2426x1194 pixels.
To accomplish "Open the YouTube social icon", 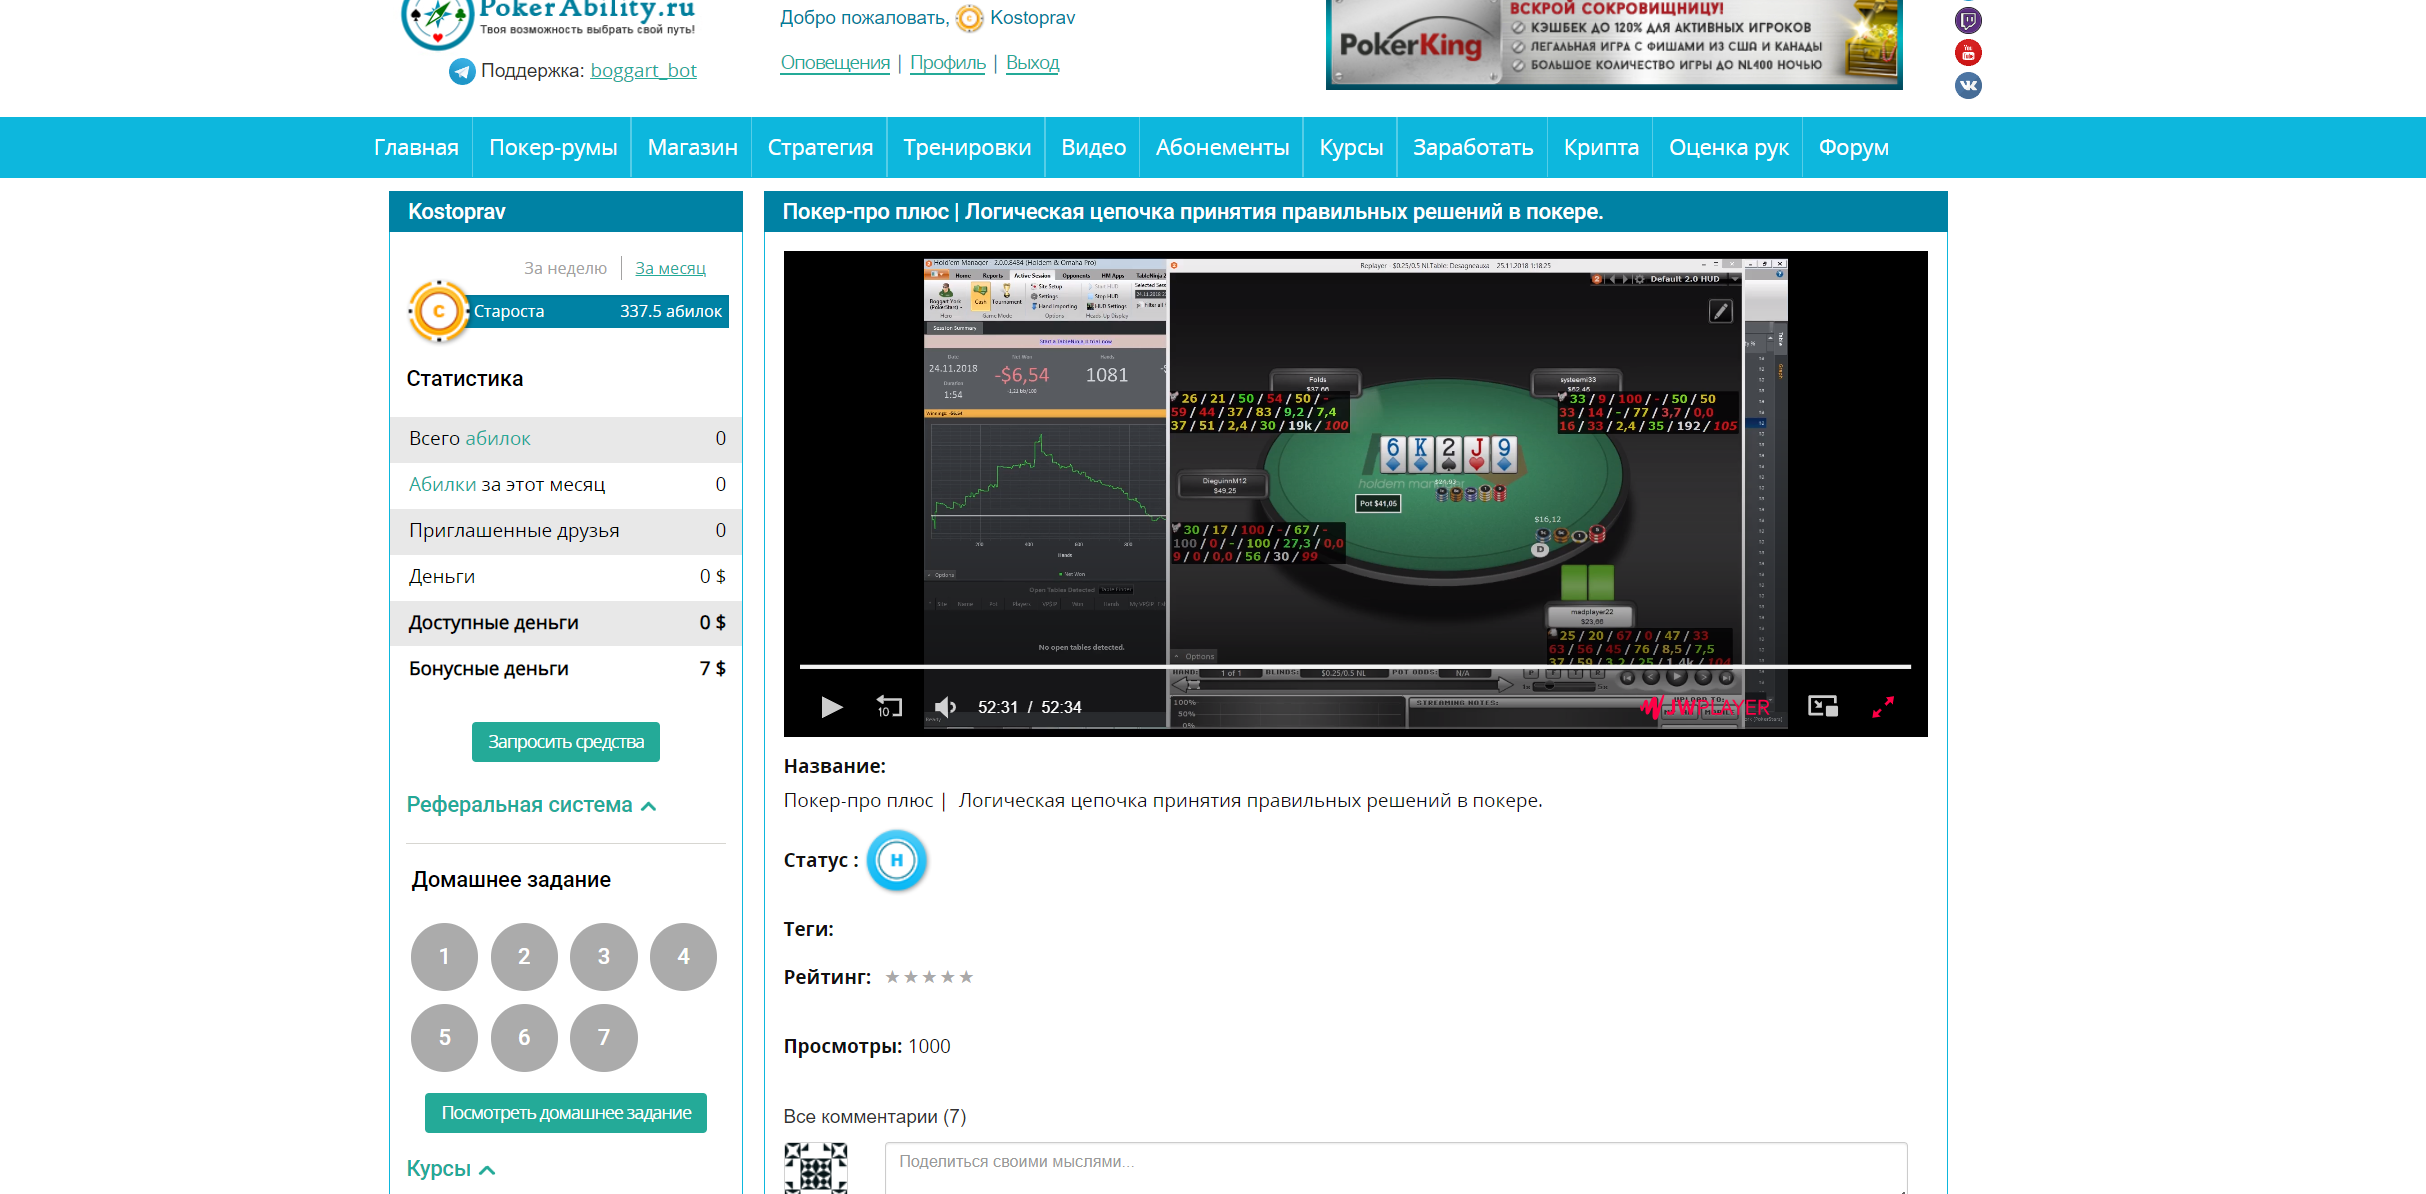I will [x=1968, y=52].
